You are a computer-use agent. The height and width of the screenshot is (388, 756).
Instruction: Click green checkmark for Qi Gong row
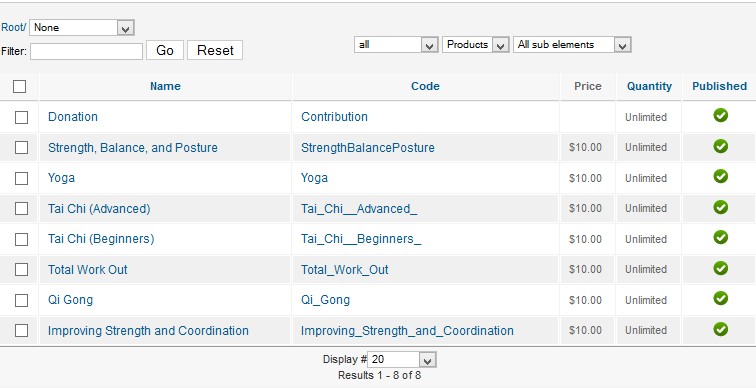pyautogui.click(x=720, y=298)
